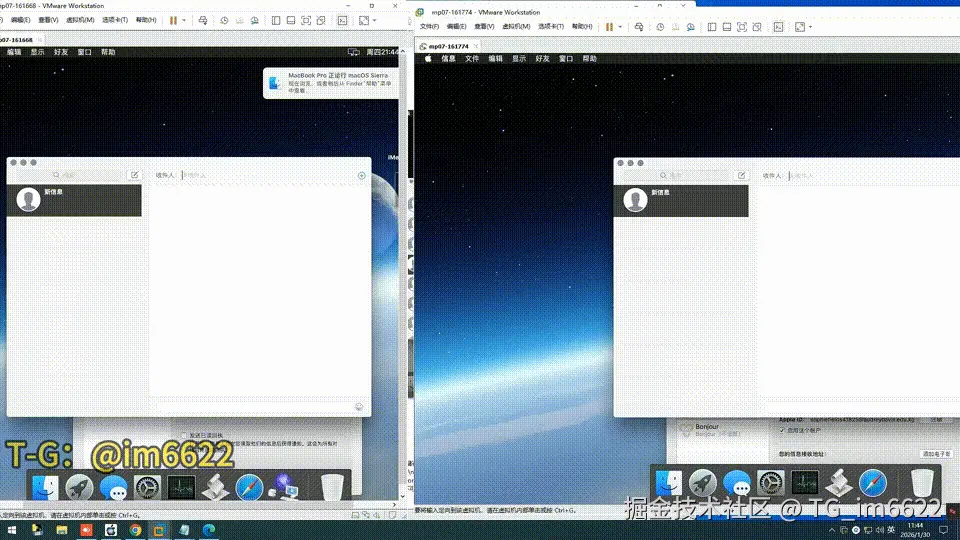
Task: Click Send Ctrl+Alt+Del icon in left VMware toolbar
Action: (203, 20)
